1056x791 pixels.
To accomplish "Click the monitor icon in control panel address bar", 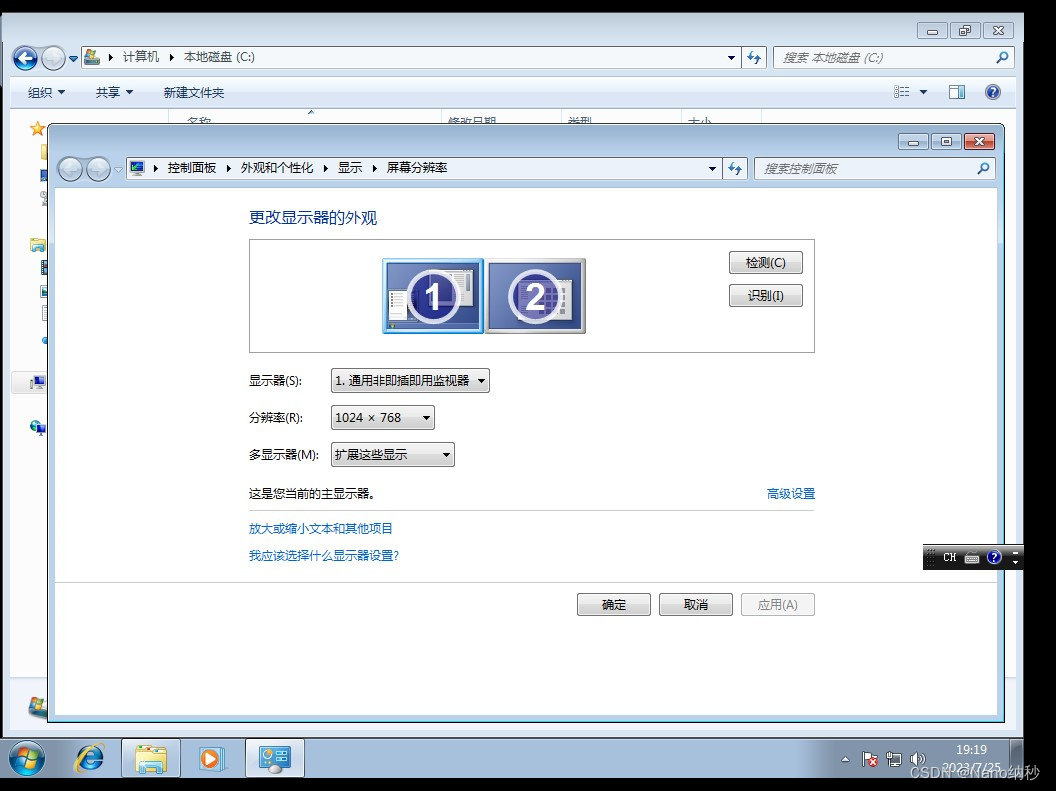I will click(x=137, y=168).
